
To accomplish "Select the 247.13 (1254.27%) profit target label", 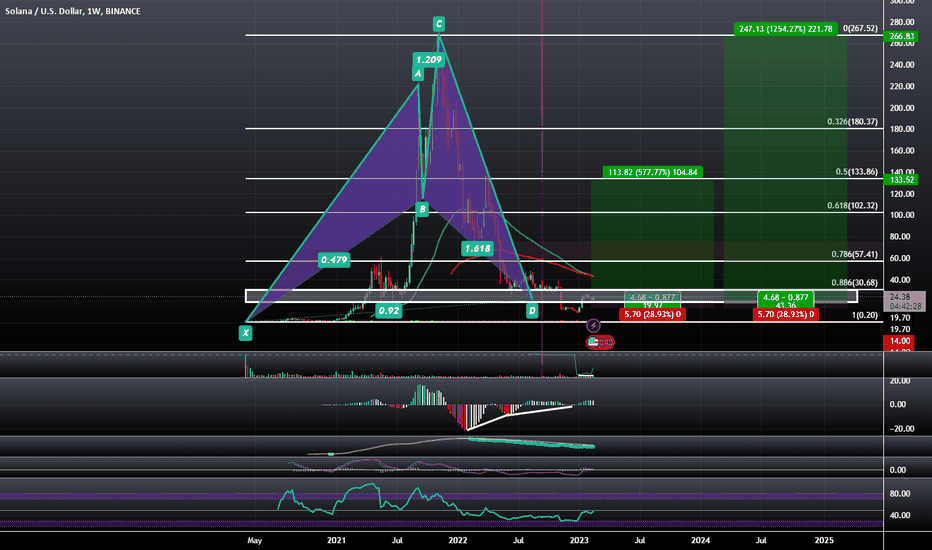I will 786,29.
